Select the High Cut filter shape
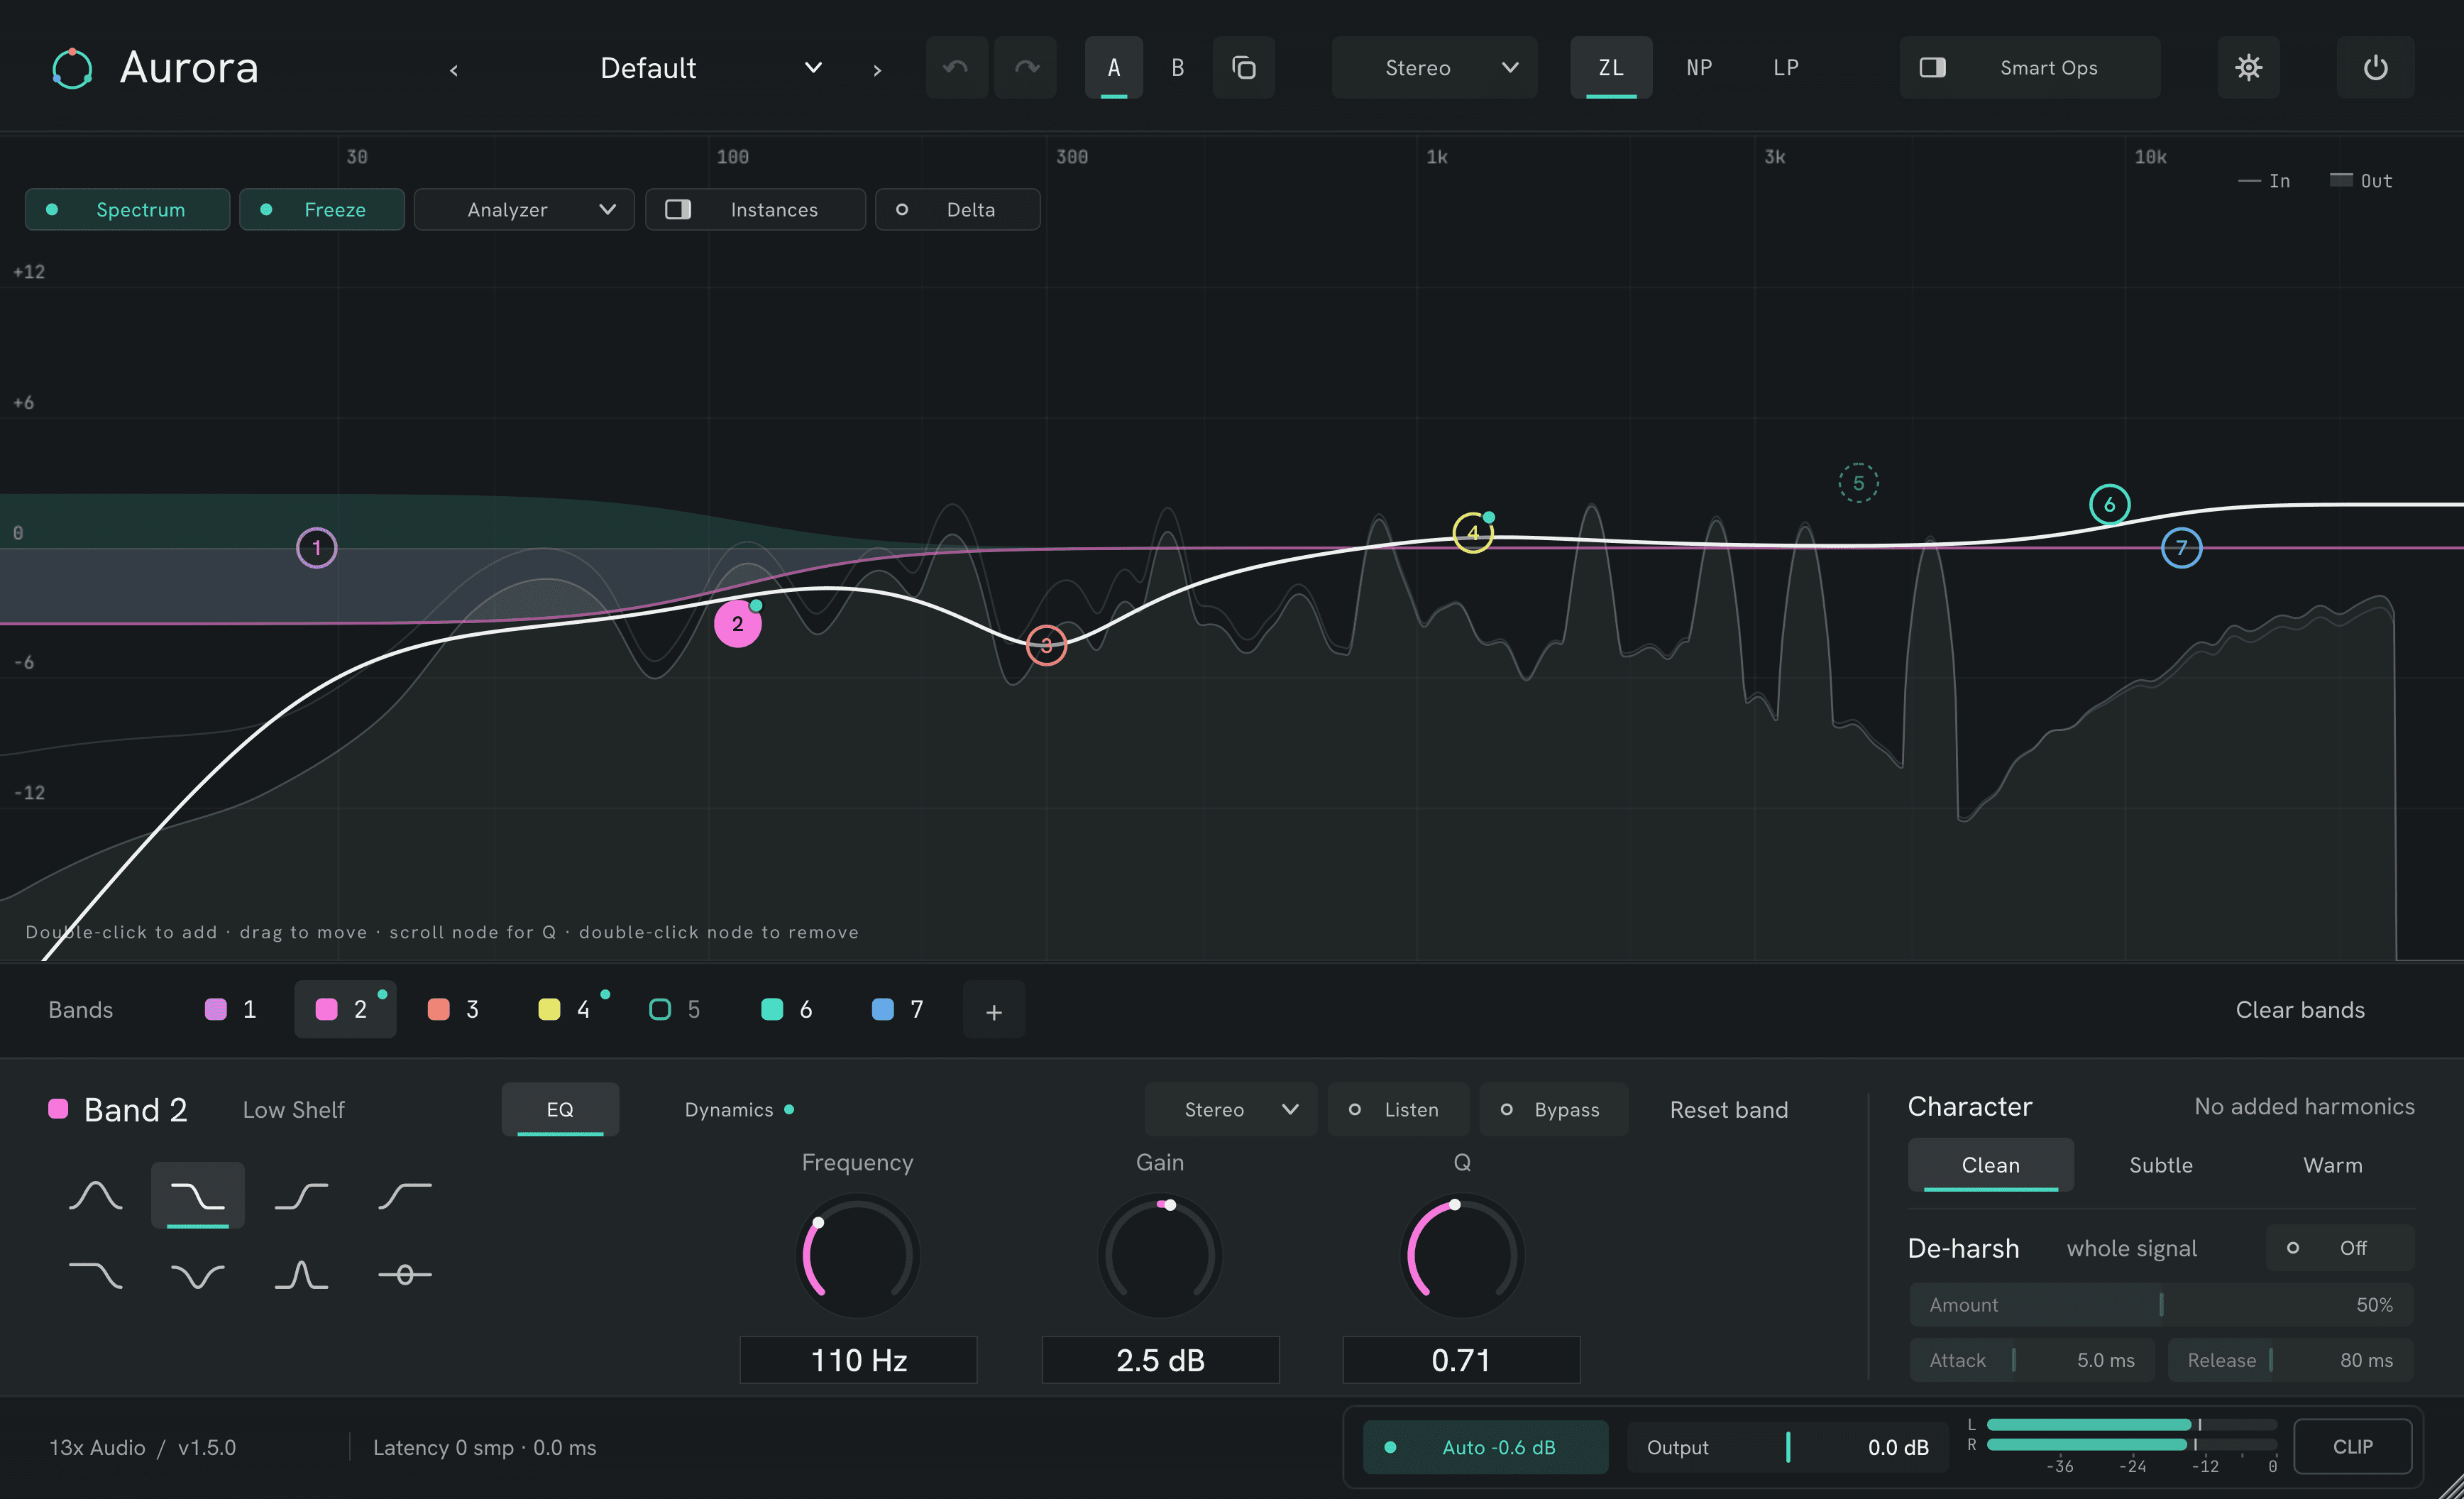This screenshot has width=2464, height=1499. [x=95, y=1275]
